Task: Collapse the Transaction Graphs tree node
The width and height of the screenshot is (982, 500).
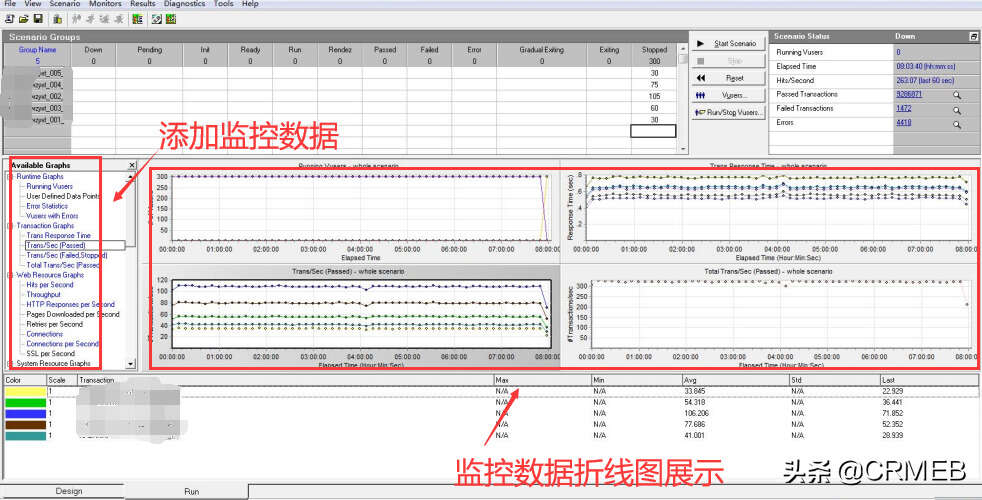Action: [x=10, y=226]
